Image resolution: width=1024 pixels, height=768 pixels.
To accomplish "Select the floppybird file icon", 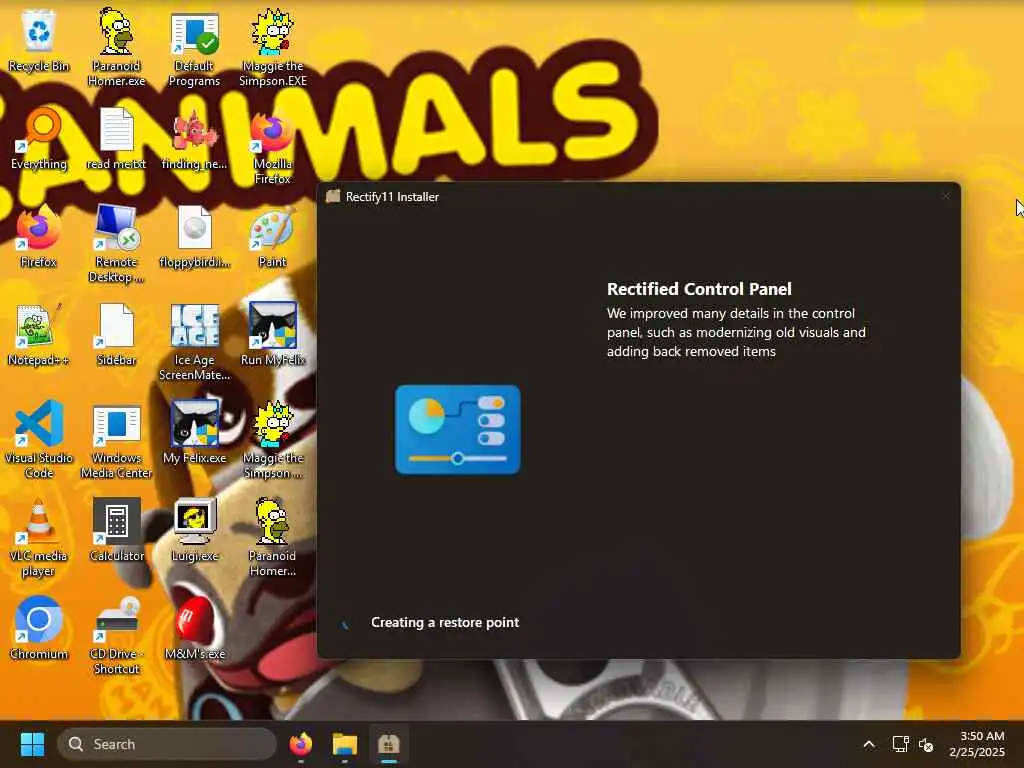I will coord(194,236).
